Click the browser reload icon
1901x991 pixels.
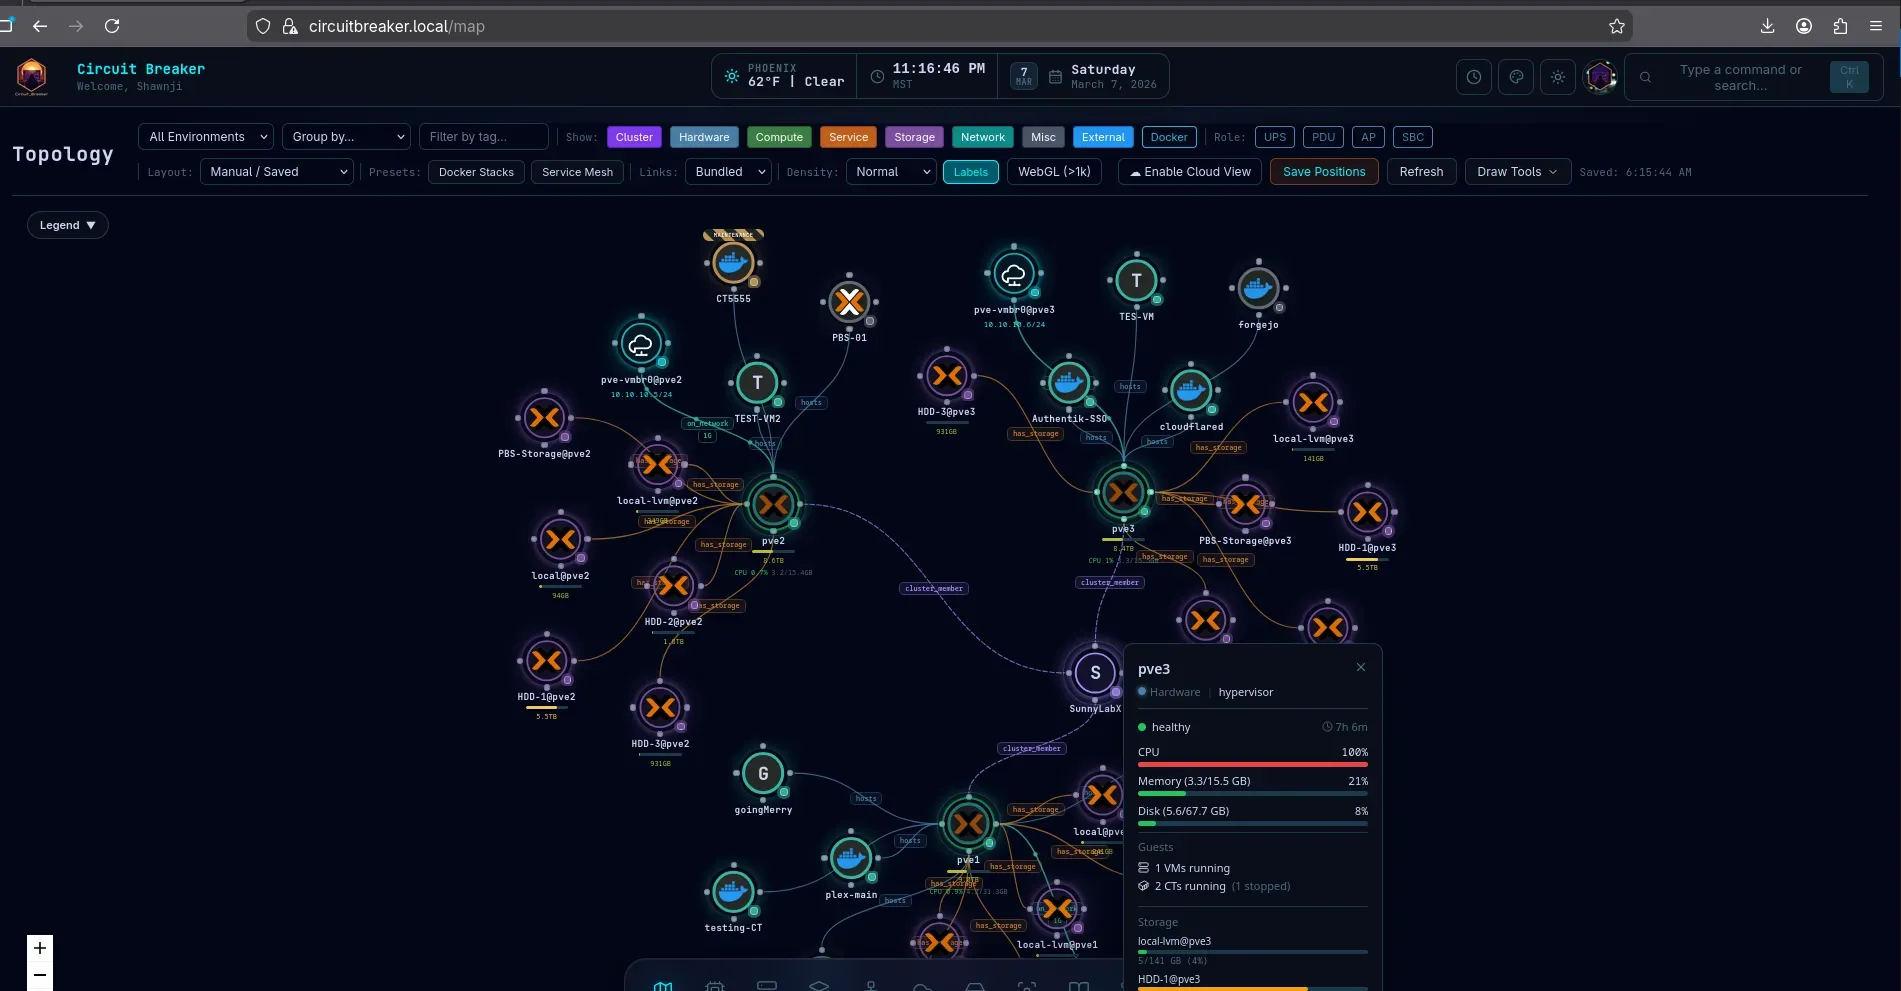[112, 26]
